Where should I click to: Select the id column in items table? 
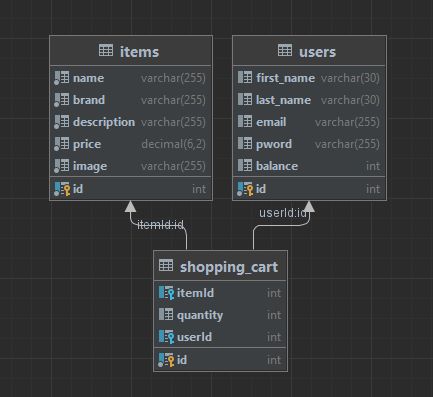(78, 189)
